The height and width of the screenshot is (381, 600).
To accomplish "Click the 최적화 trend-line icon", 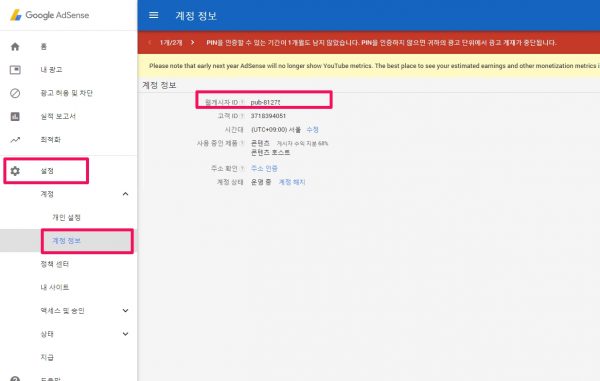I will (x=15, y=140).
